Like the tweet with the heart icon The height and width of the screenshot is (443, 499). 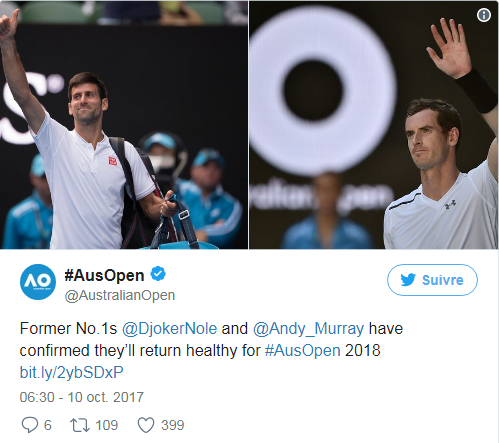click(146, 425)
